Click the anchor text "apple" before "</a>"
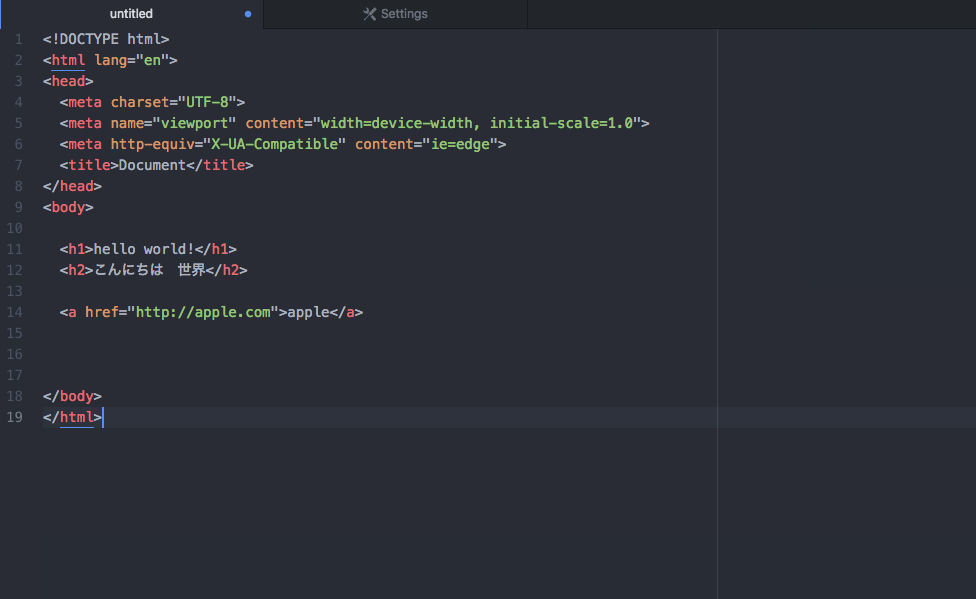The height and width of the screenshot is (599, 976). point(308,313)
